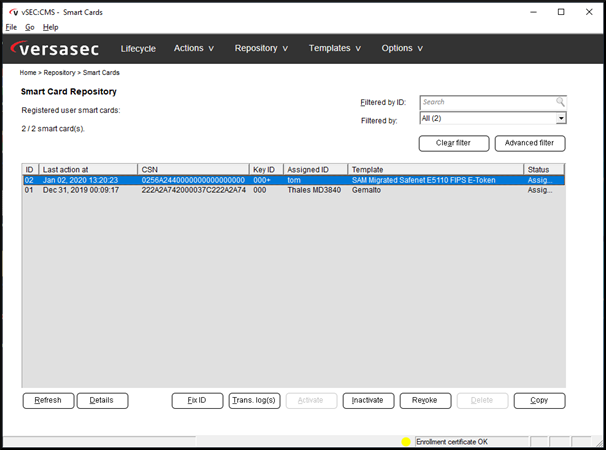Screen dimensions: 606x450
Task: Click Repository in the breadcrumb
Action: [x=60, y=73]
